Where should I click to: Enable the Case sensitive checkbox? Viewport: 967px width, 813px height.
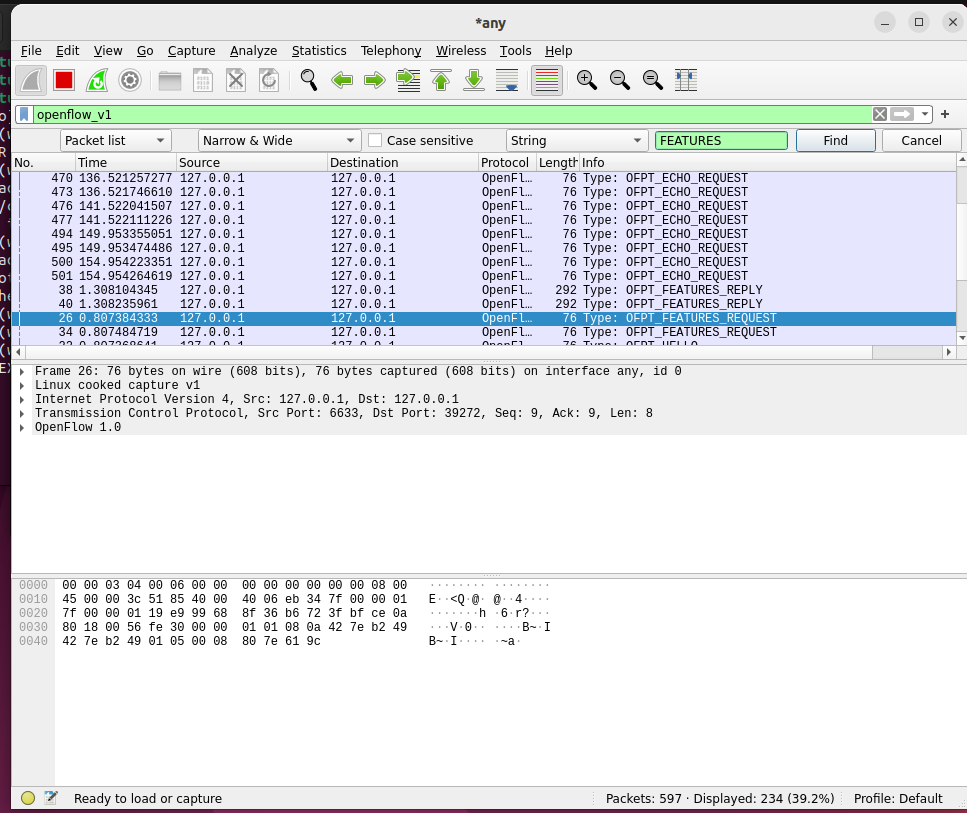(374, 141)
